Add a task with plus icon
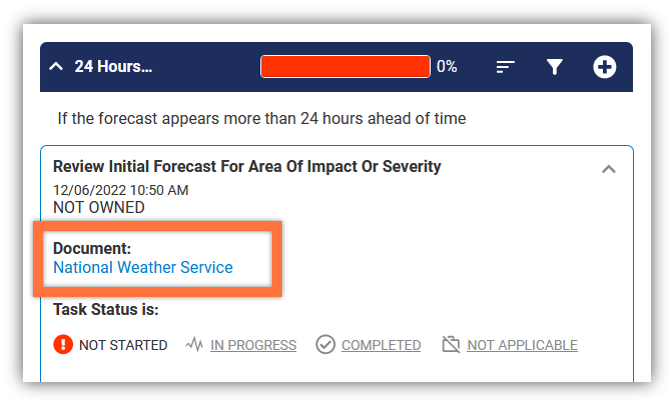The height and width of the screenshot is (404, 672). pyautogui.click(x=604, y=67)
